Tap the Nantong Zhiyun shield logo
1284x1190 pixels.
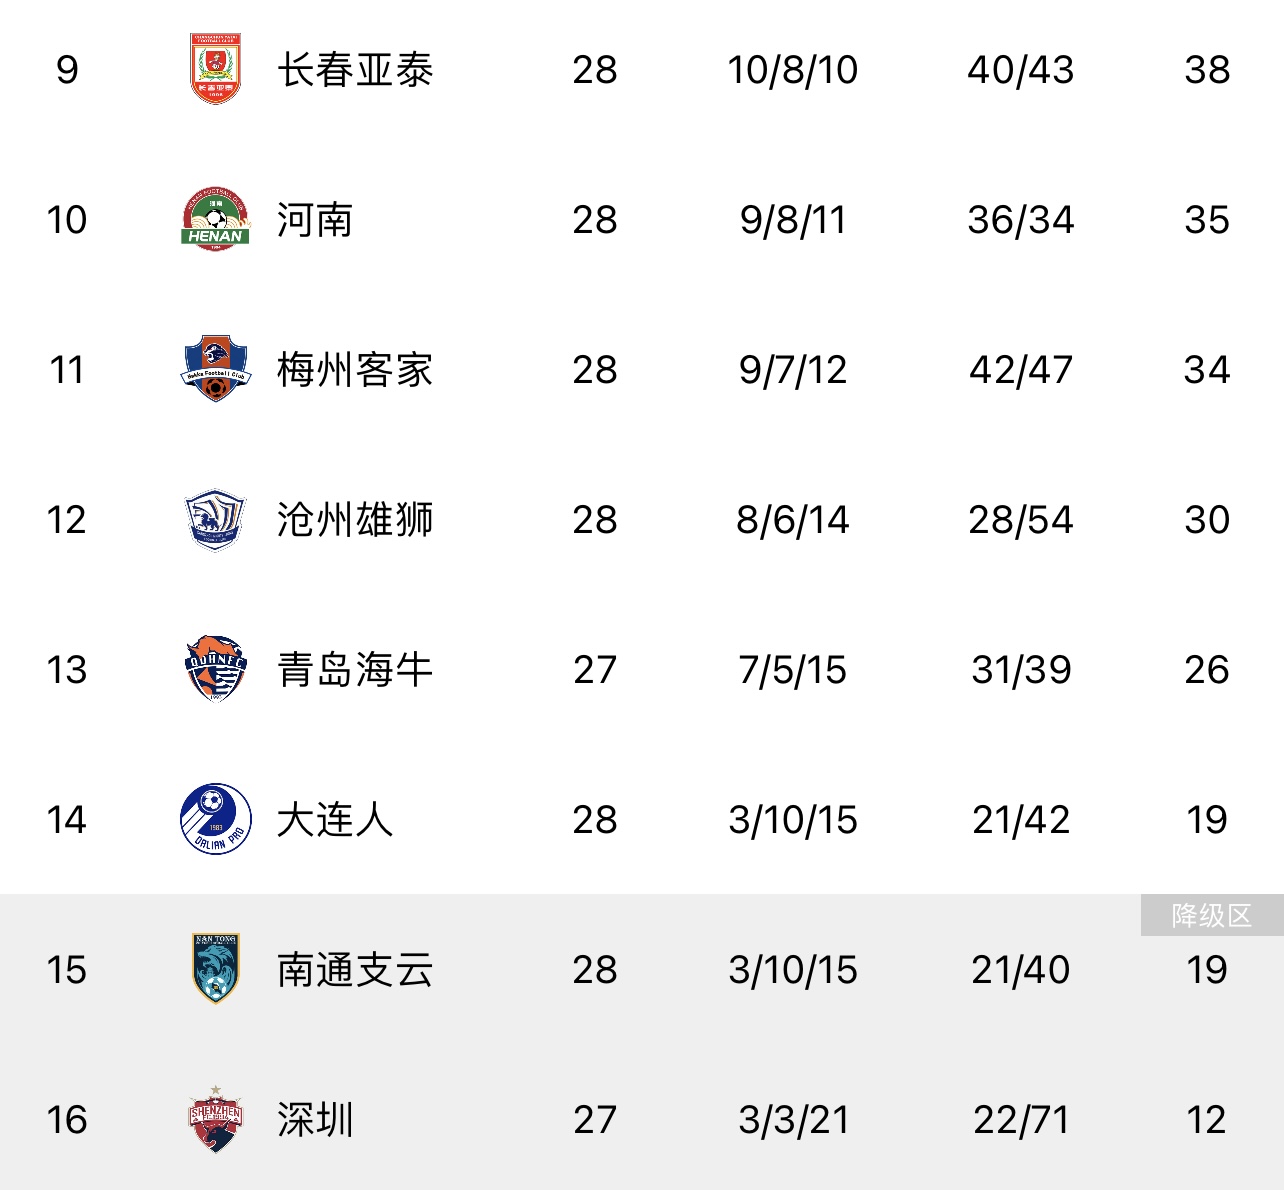tap(215, 968)
